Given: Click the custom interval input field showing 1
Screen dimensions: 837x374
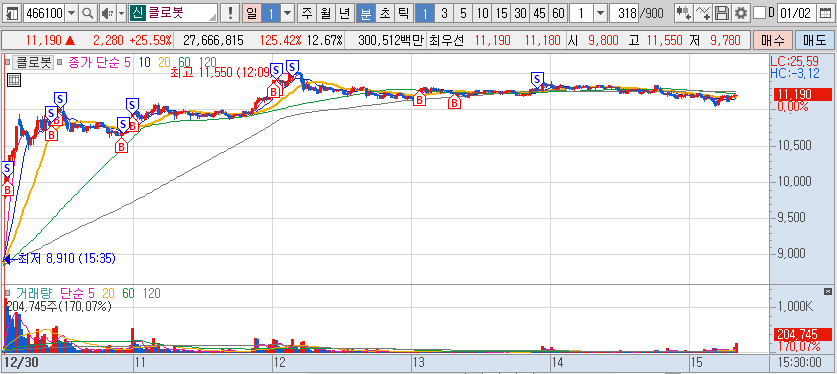Looking at the screenshot, I should [581, 13].
